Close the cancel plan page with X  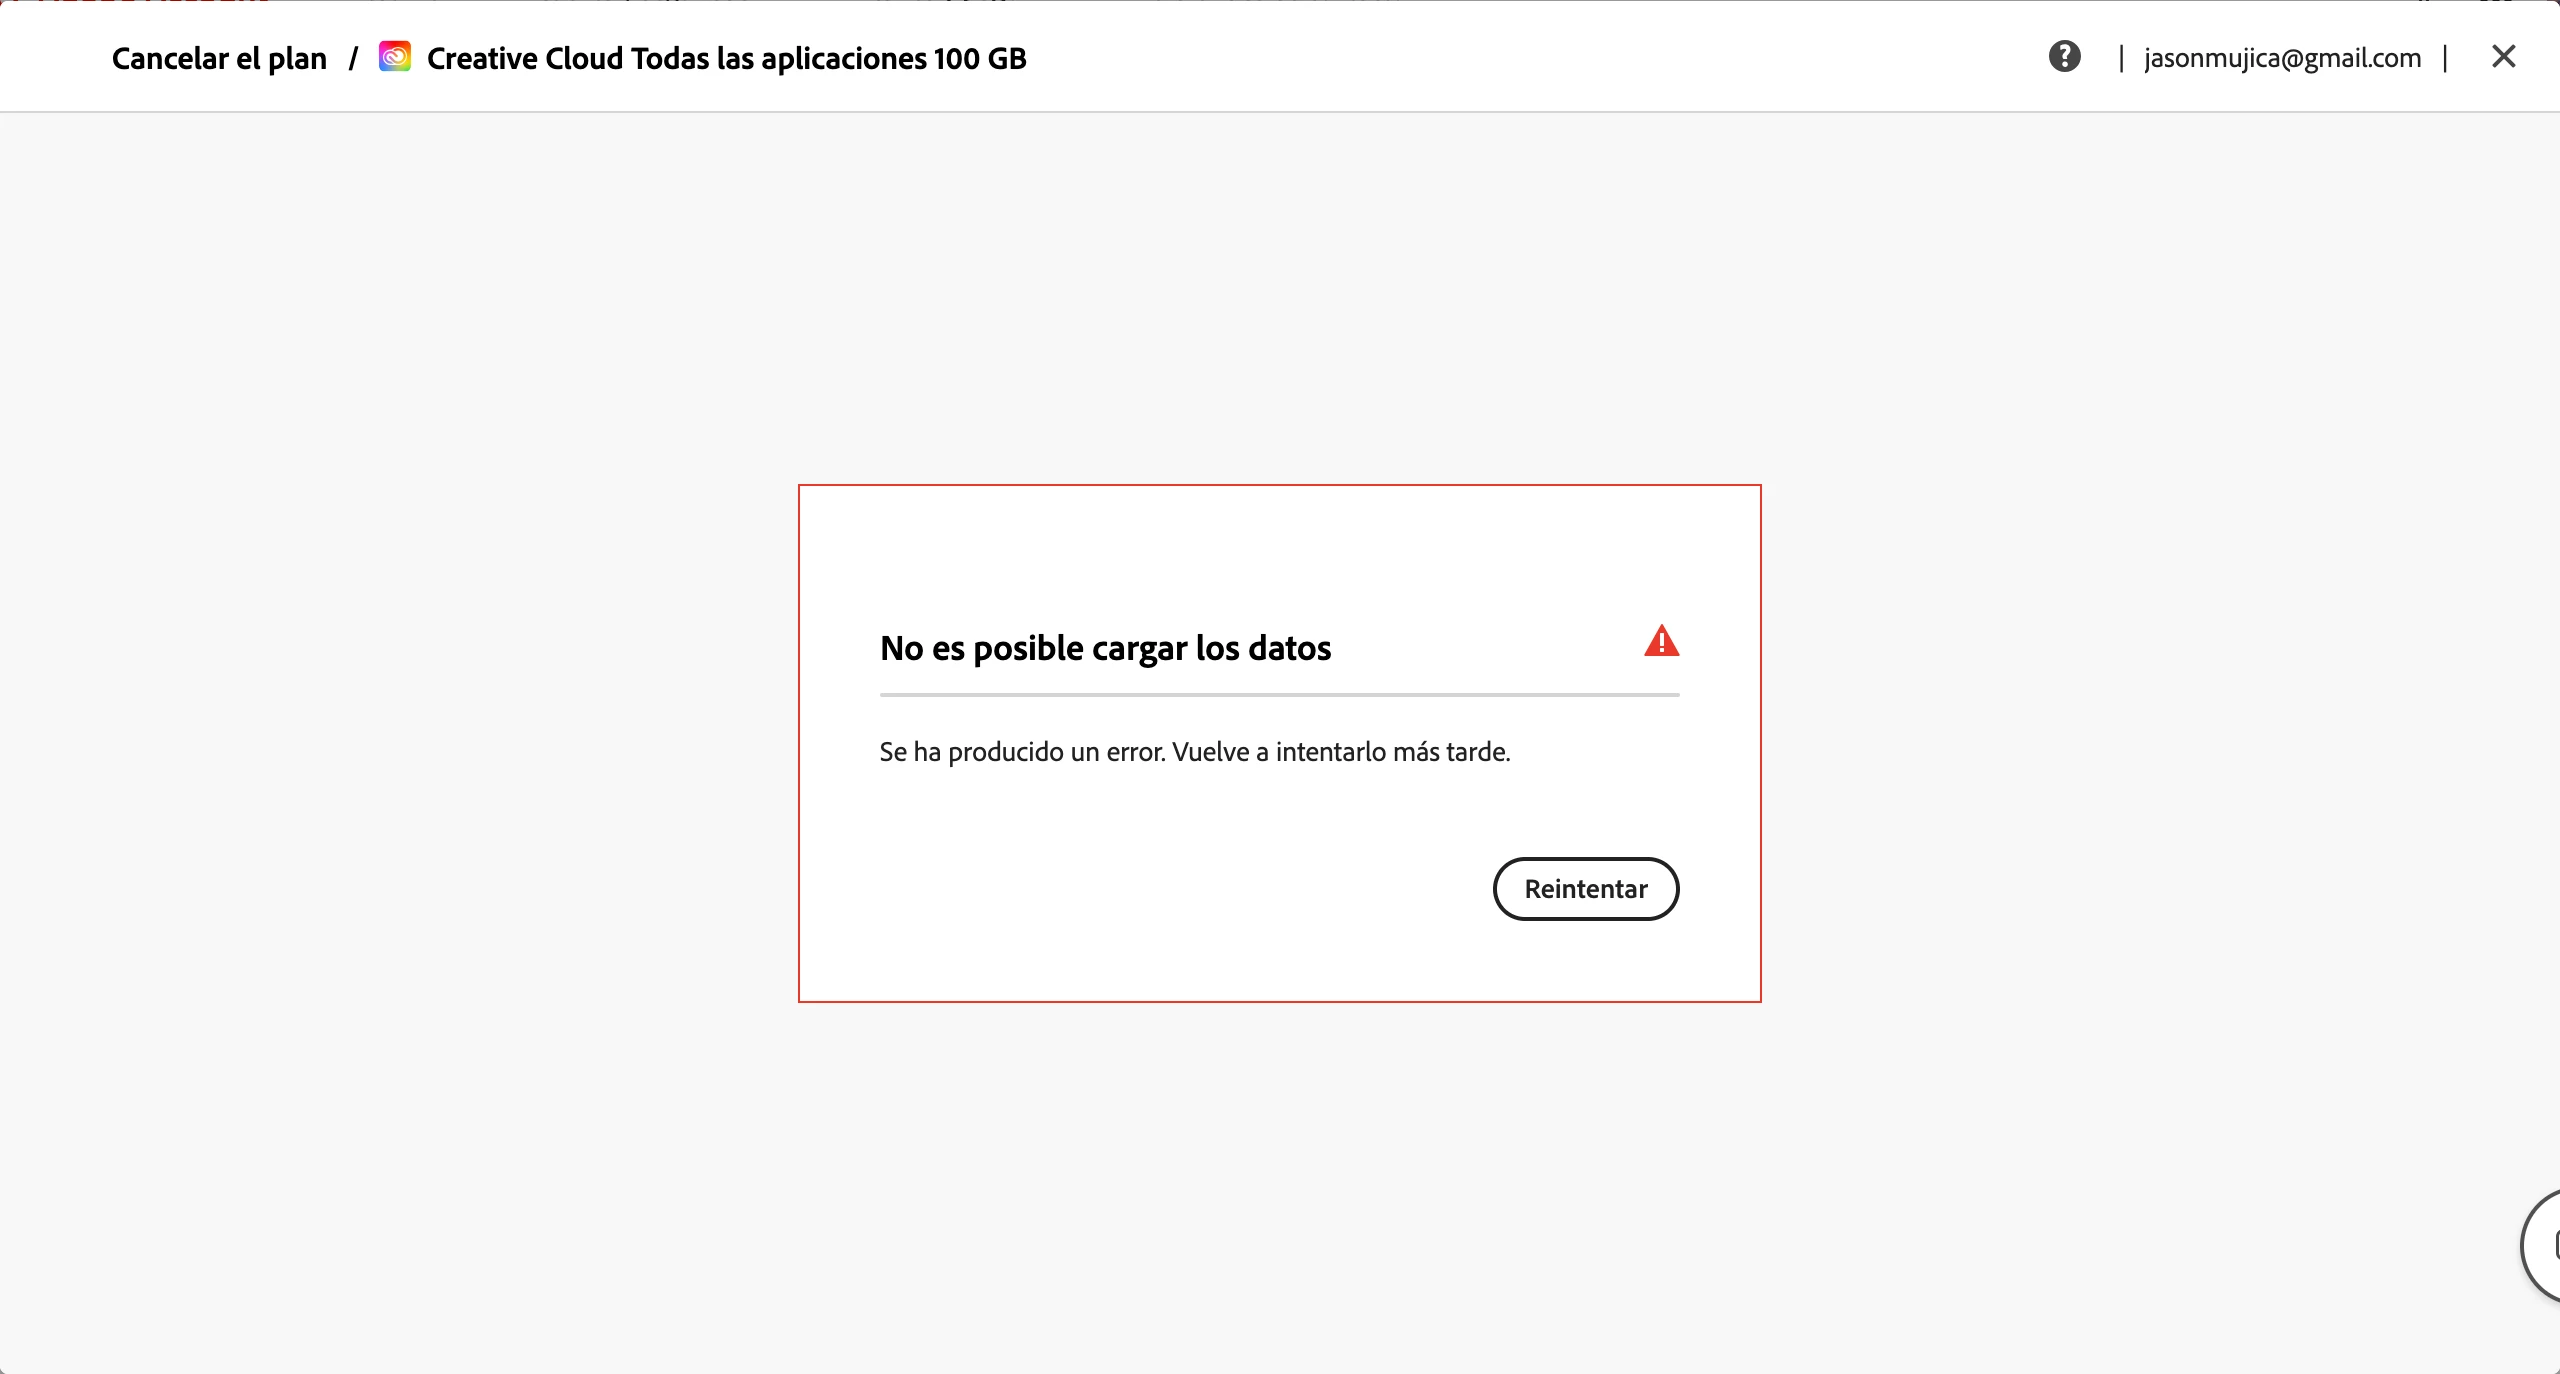(2503, 57)
